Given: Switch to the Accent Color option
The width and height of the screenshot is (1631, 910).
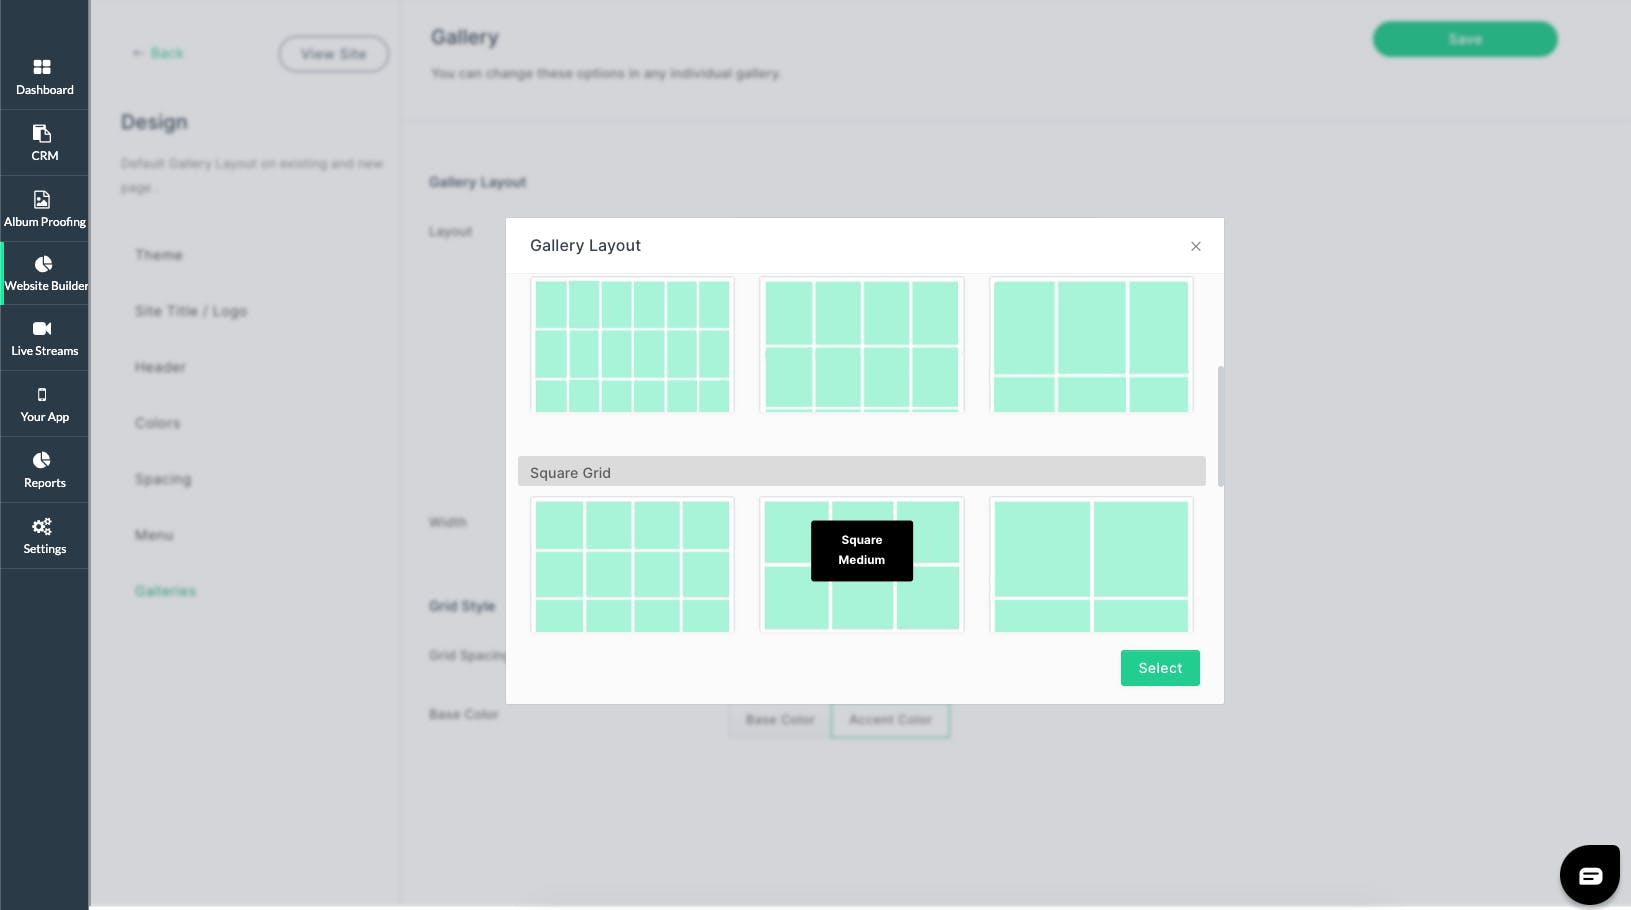Looking at the screenshot, I should click(890, 719).
